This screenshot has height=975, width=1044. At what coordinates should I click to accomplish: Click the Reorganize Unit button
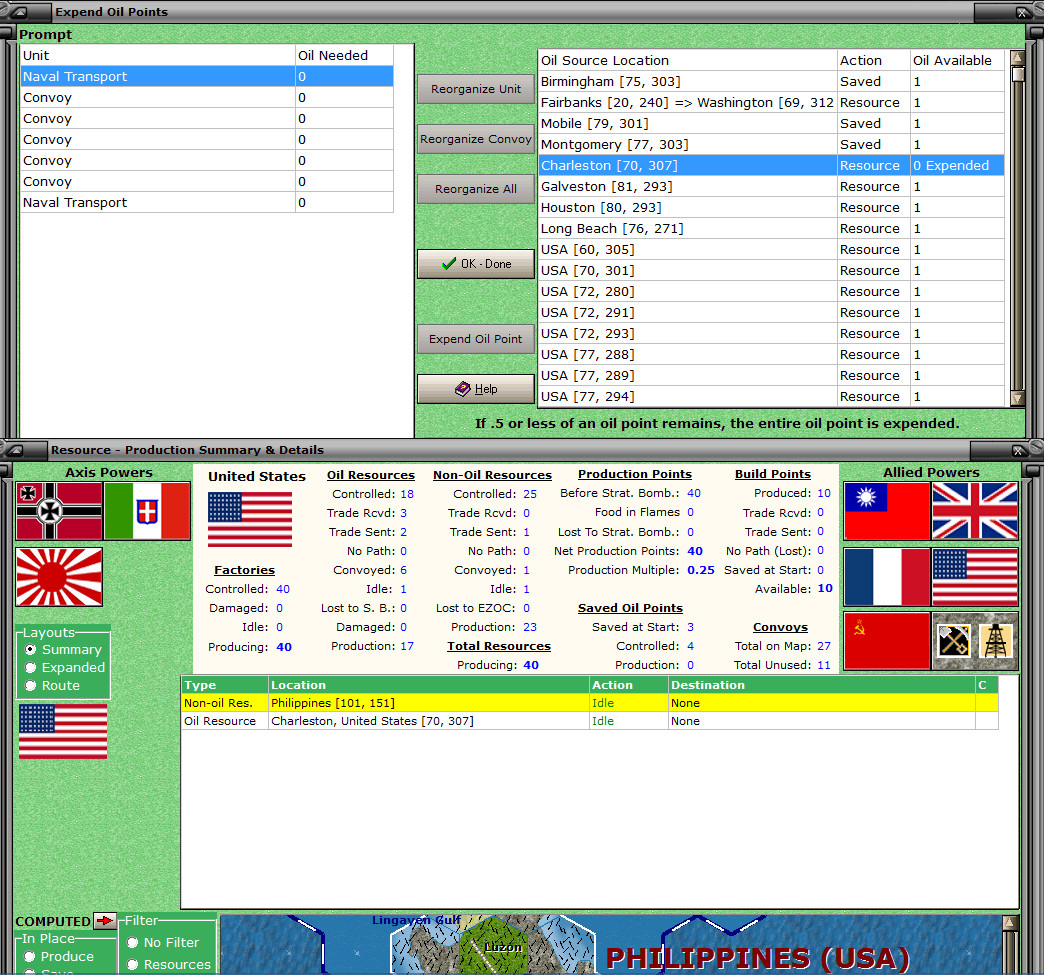[475, 89]
